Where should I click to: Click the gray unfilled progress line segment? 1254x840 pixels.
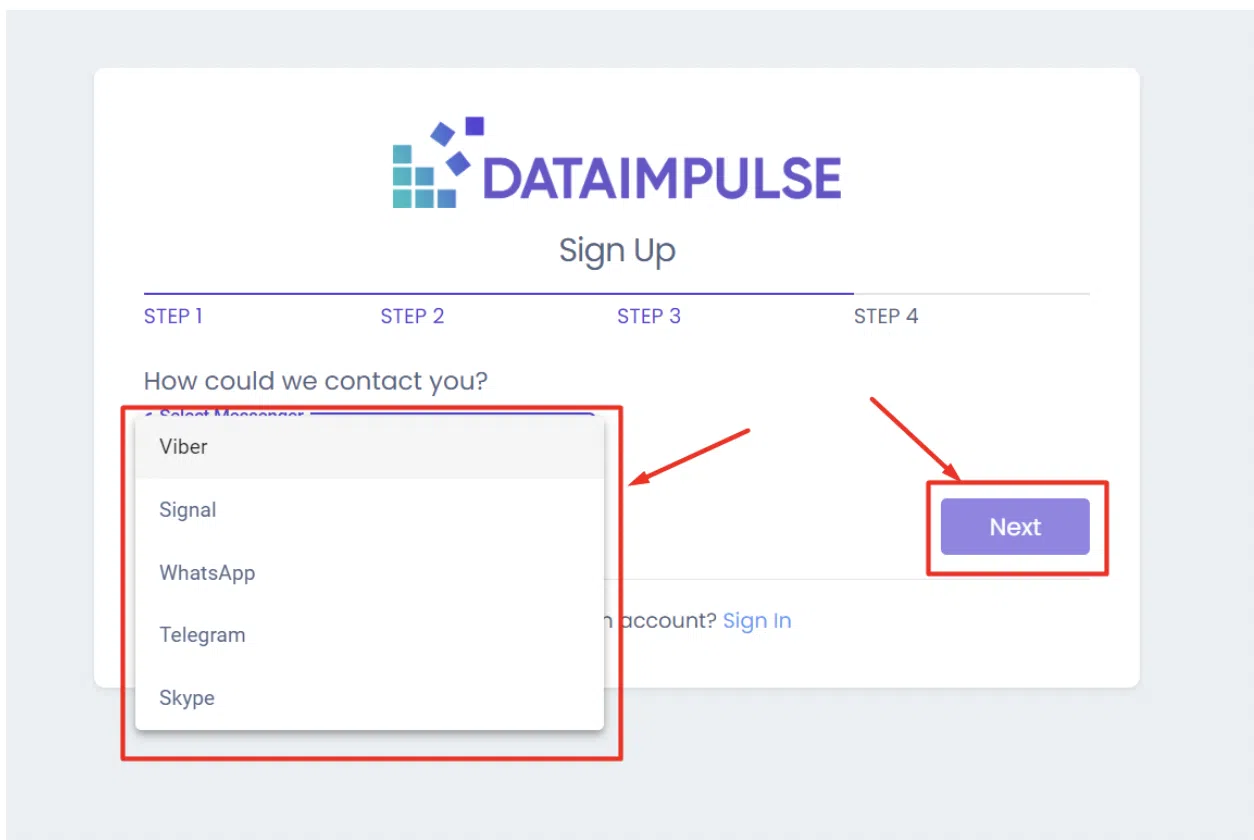point(971,294)
